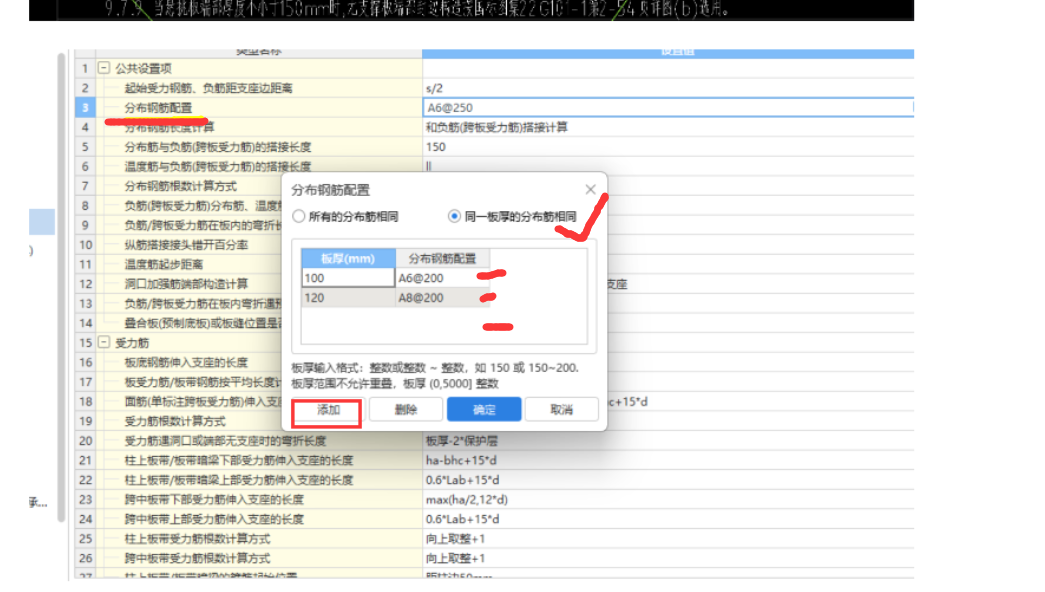This screenshot has height=592, width=1045.
Task: Click 取消 to cancel the dialog
Action: coord(562,409)
